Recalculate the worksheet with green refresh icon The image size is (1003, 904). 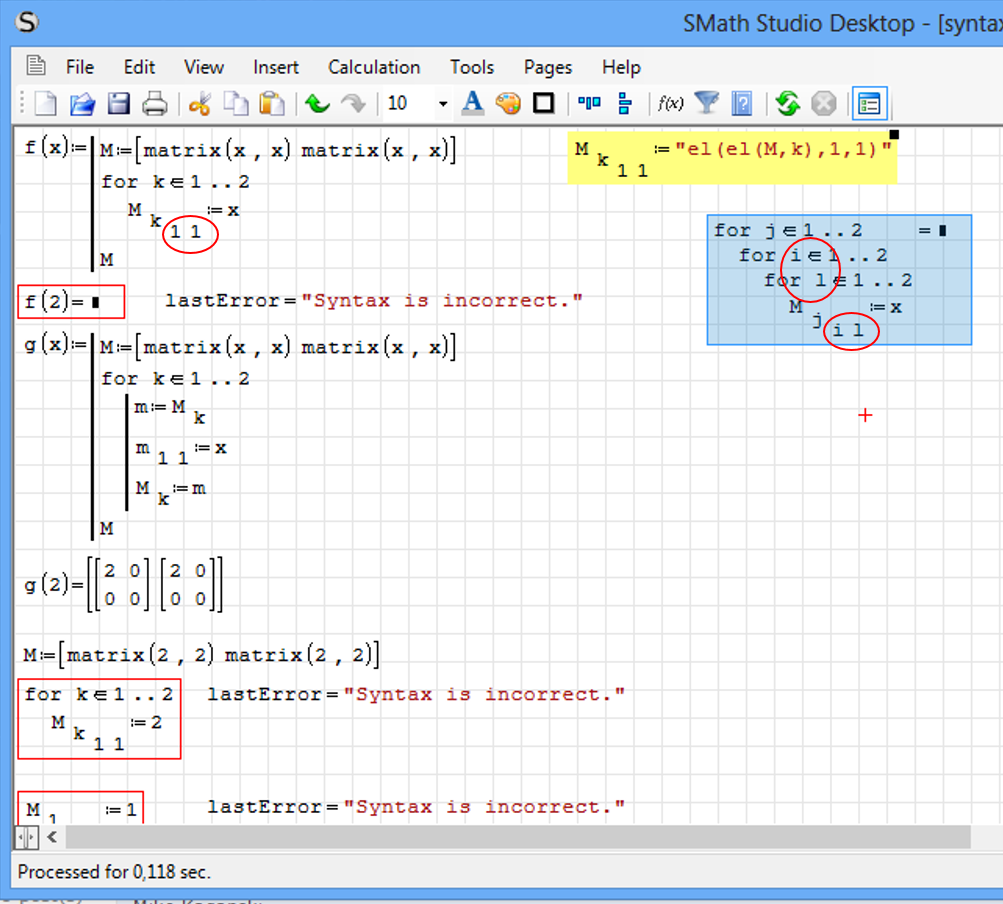788,103
